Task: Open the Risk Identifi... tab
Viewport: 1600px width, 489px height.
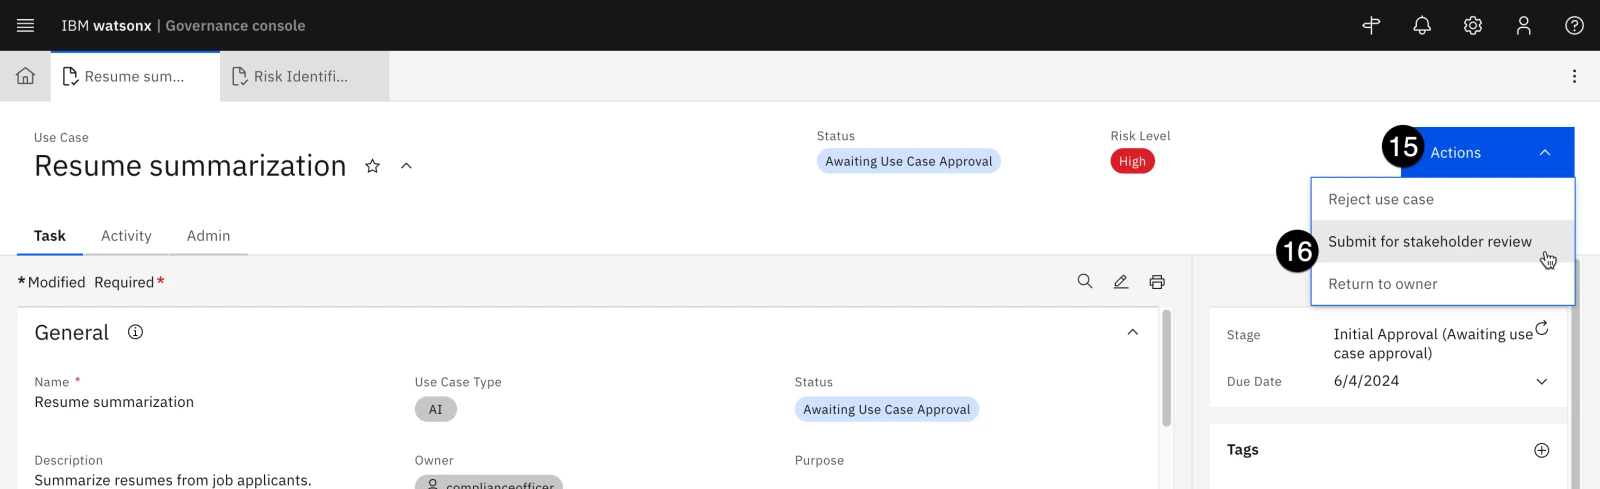Action: 304,76
